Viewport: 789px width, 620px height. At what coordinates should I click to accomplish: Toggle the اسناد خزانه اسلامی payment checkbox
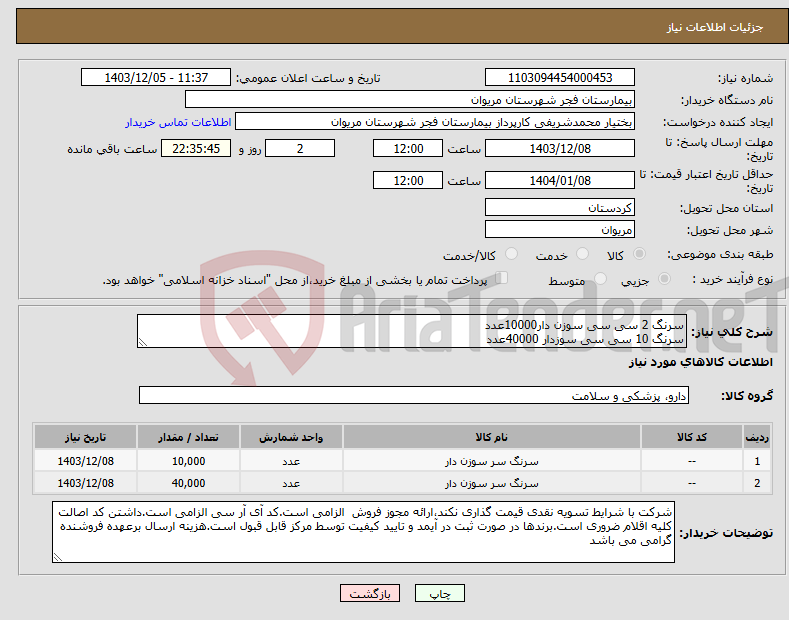pos(502,278)
